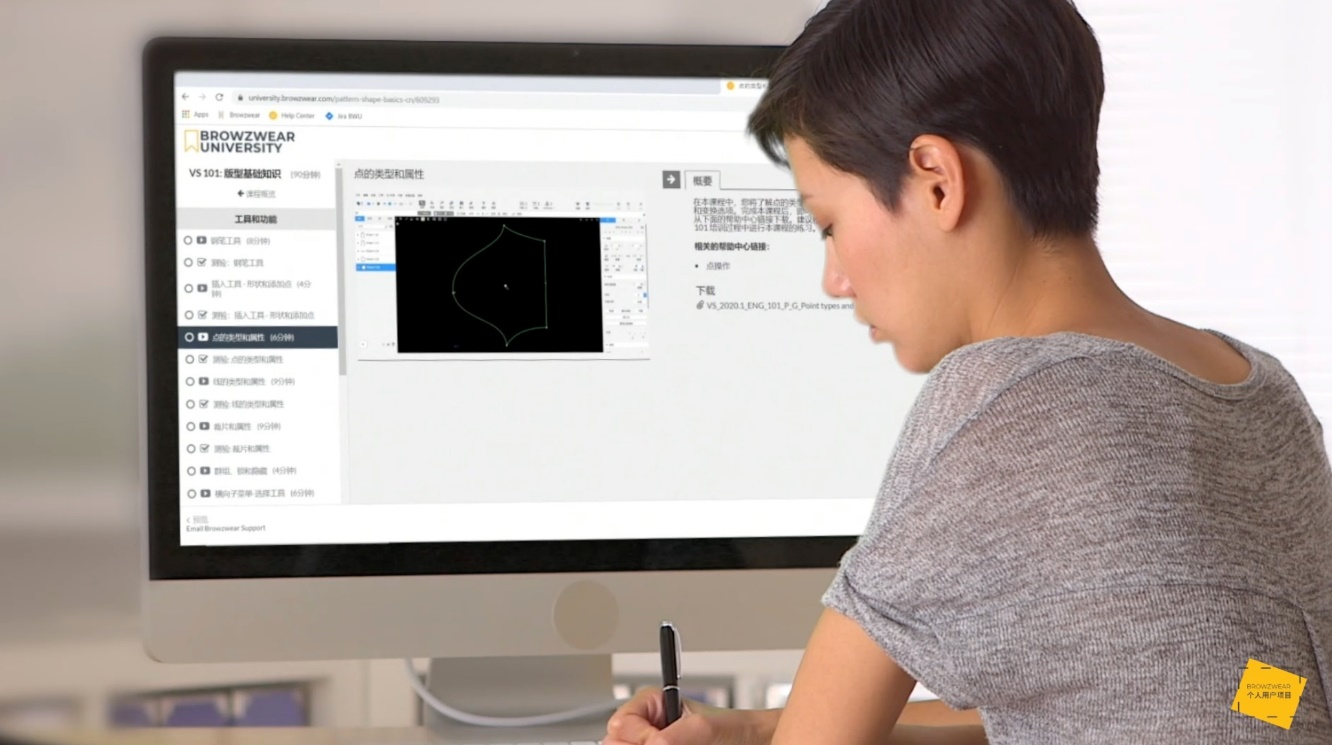Toggle the first lesson's completion circle (8分钟)

(188, 240)
